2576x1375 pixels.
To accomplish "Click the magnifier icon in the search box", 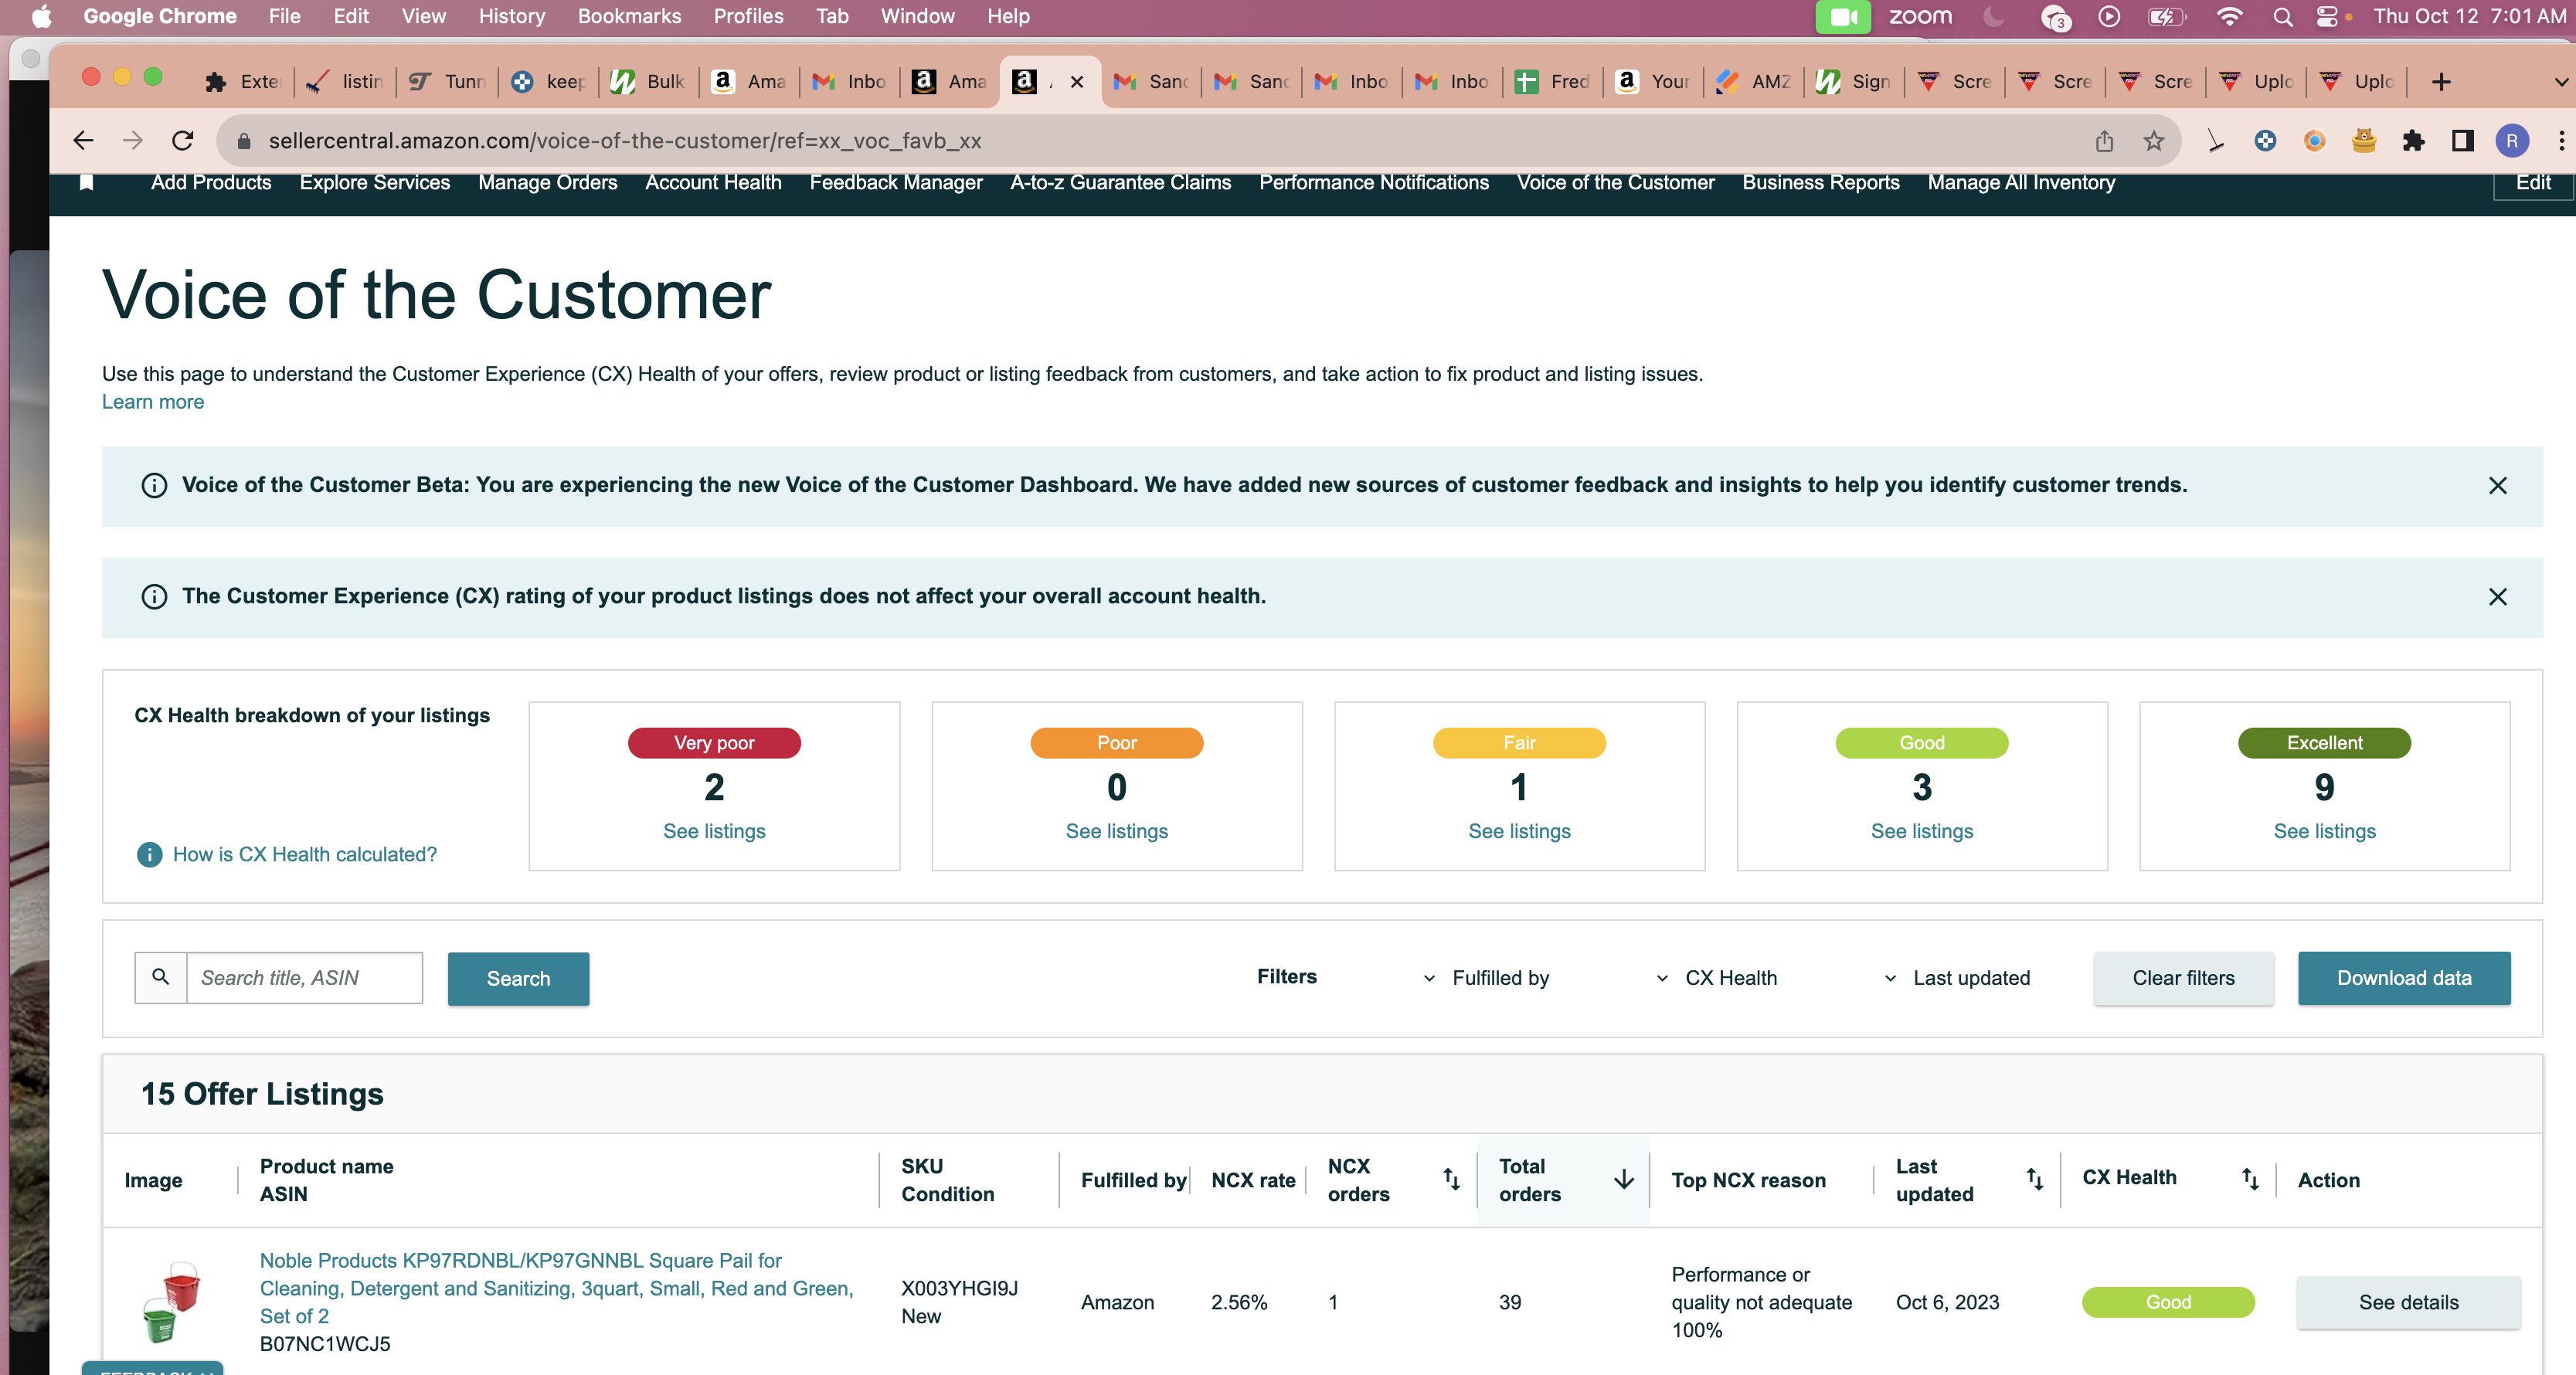I will pyautogui.click(x=161, y=977).
